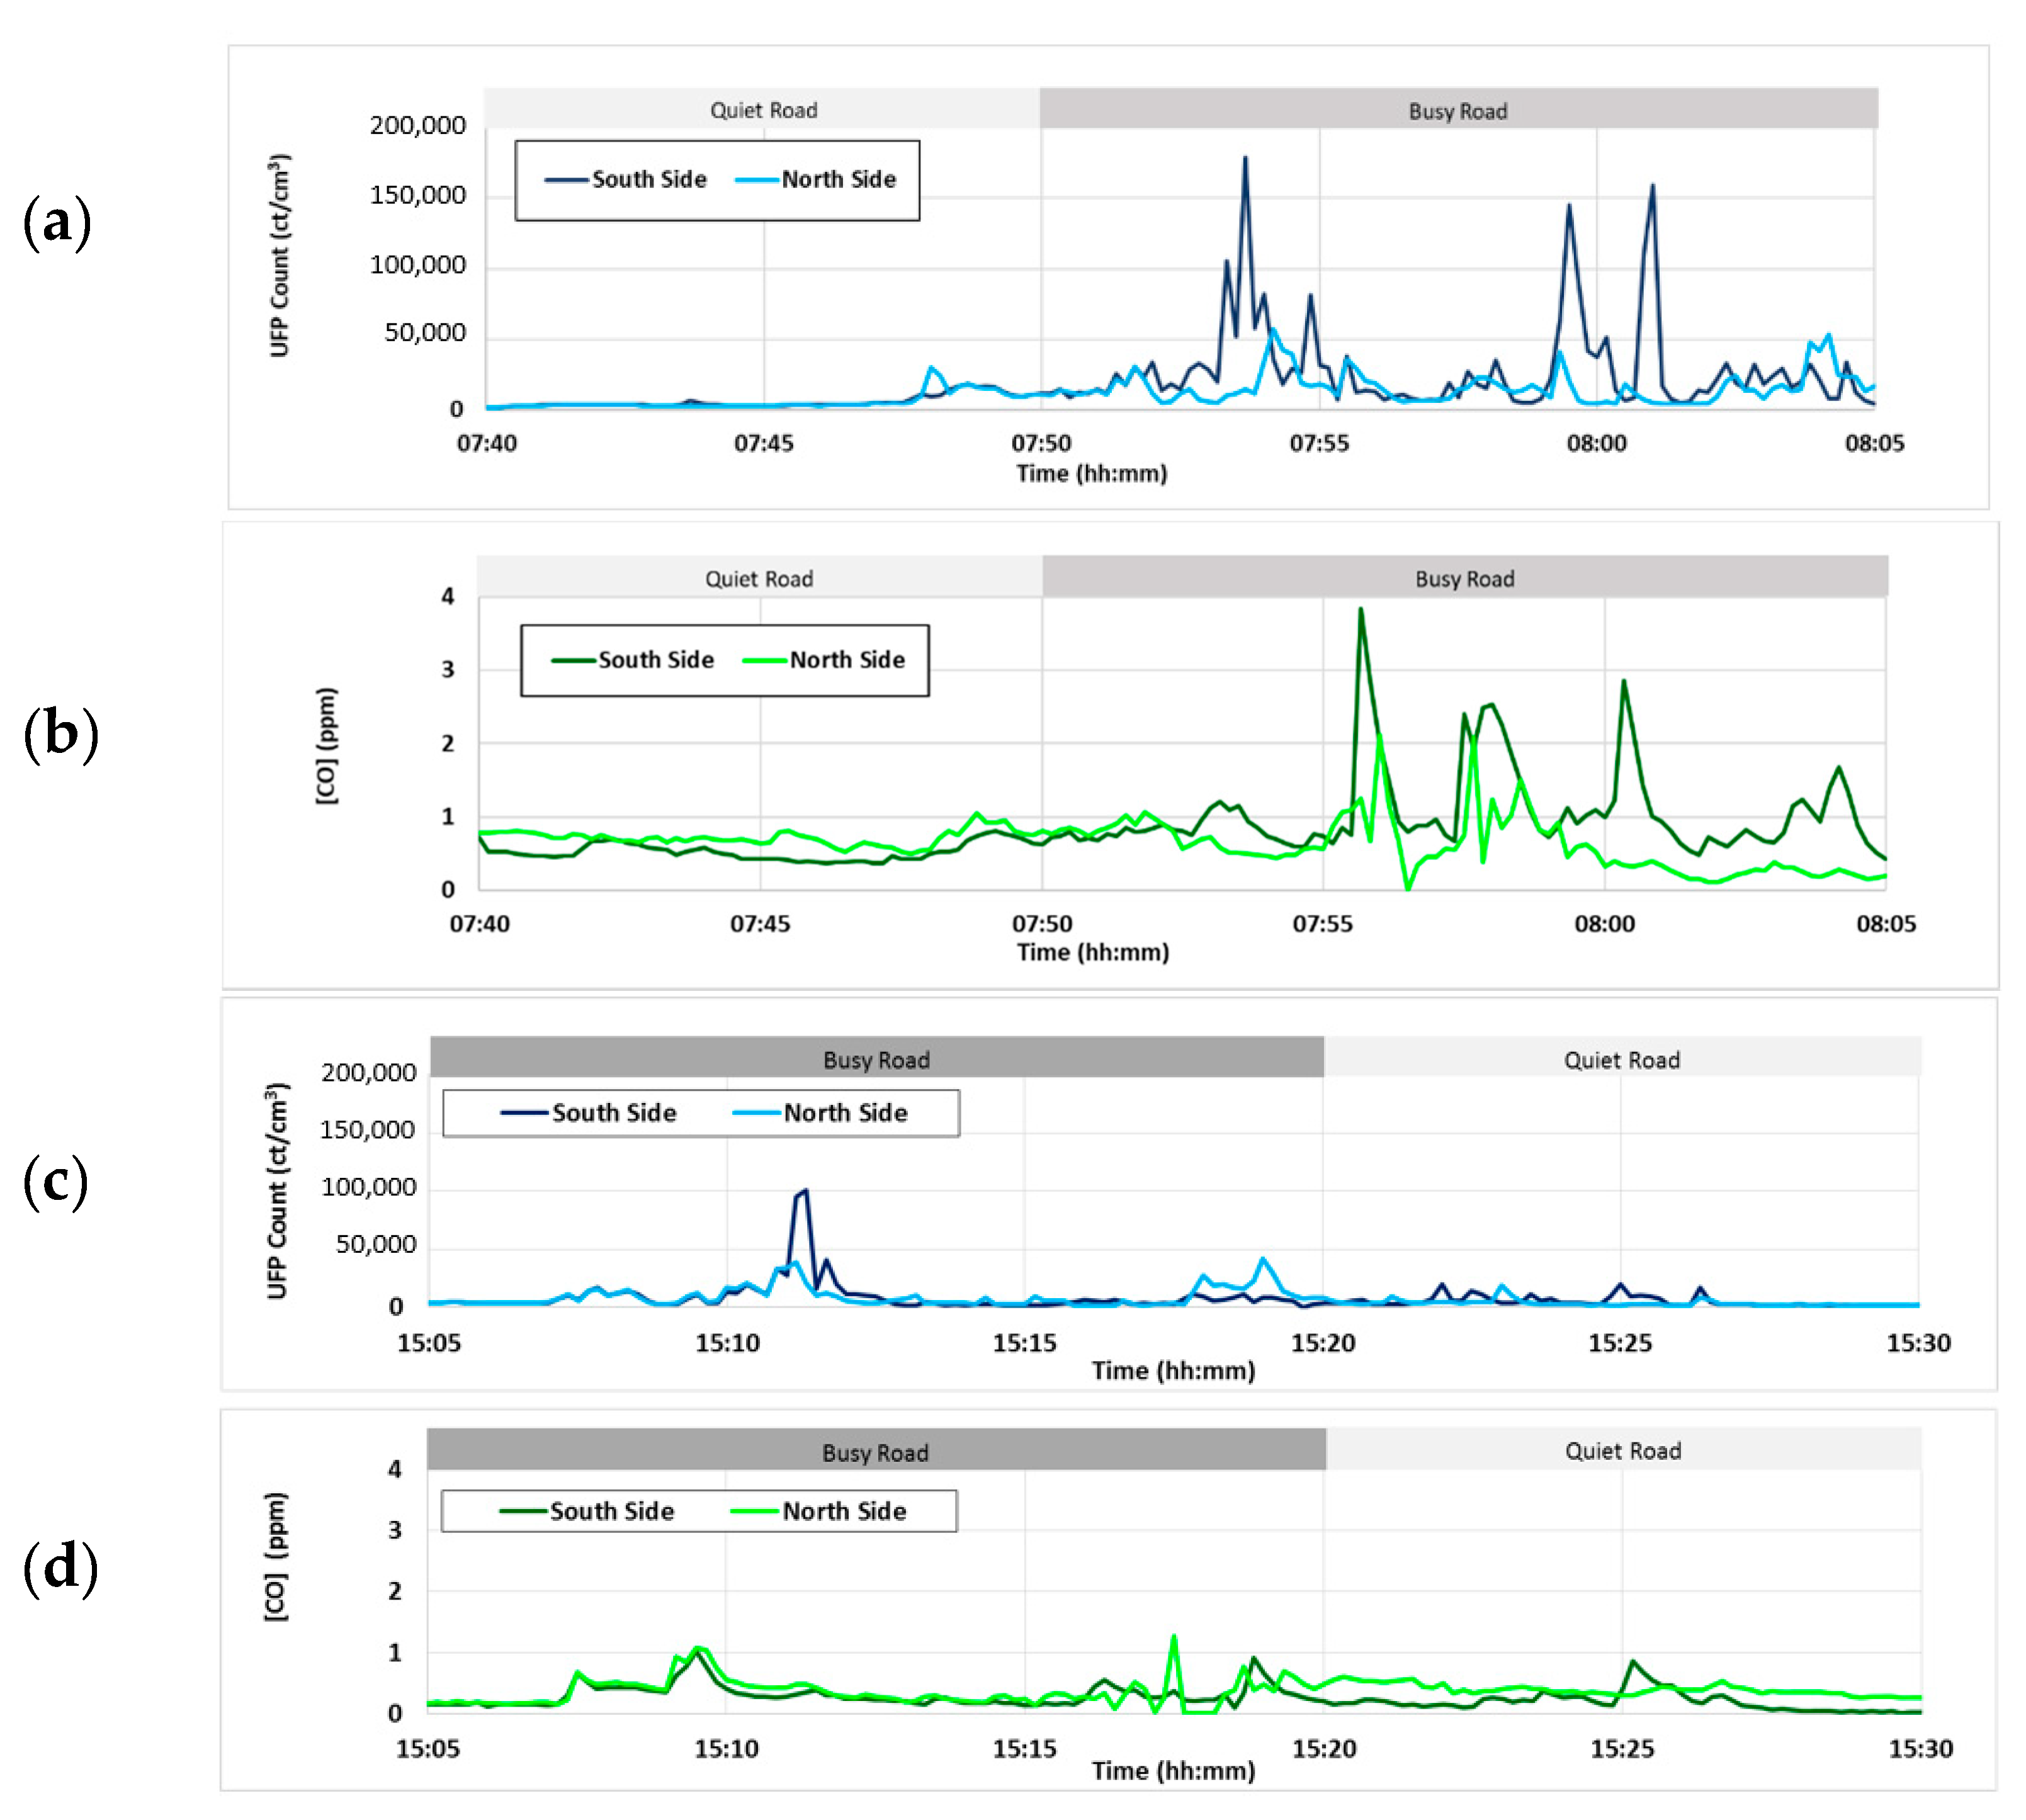Click the dark green South Side legend line in chart (b)
Screen dimensions: 2026x1820
(573, 660)
